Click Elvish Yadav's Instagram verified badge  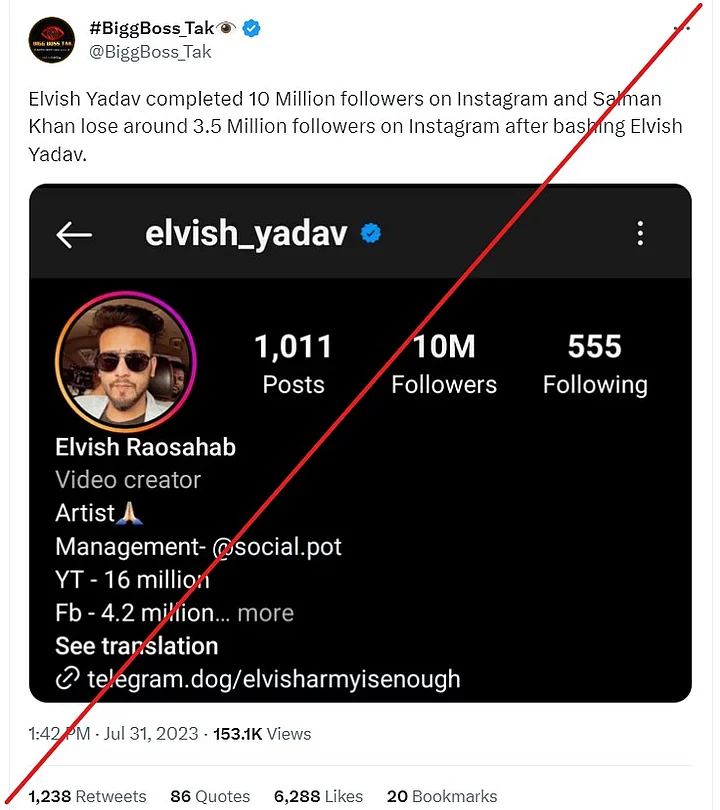tap(371, 234)
